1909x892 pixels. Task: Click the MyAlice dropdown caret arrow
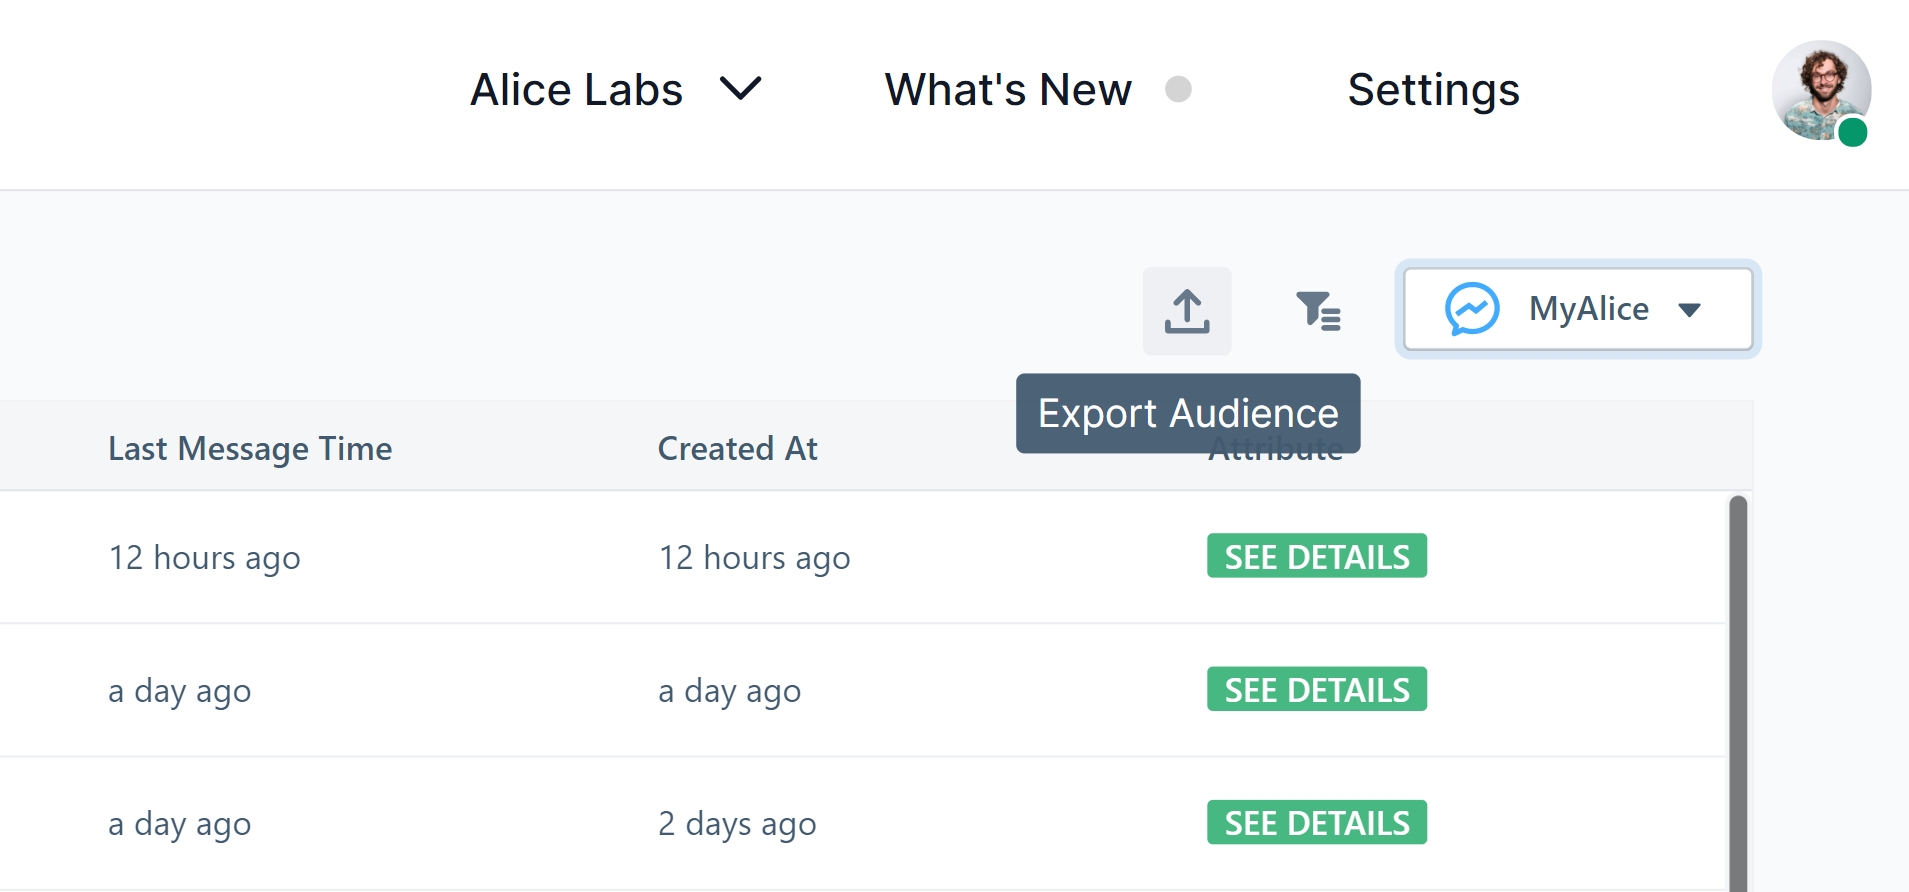point(1689,310)
